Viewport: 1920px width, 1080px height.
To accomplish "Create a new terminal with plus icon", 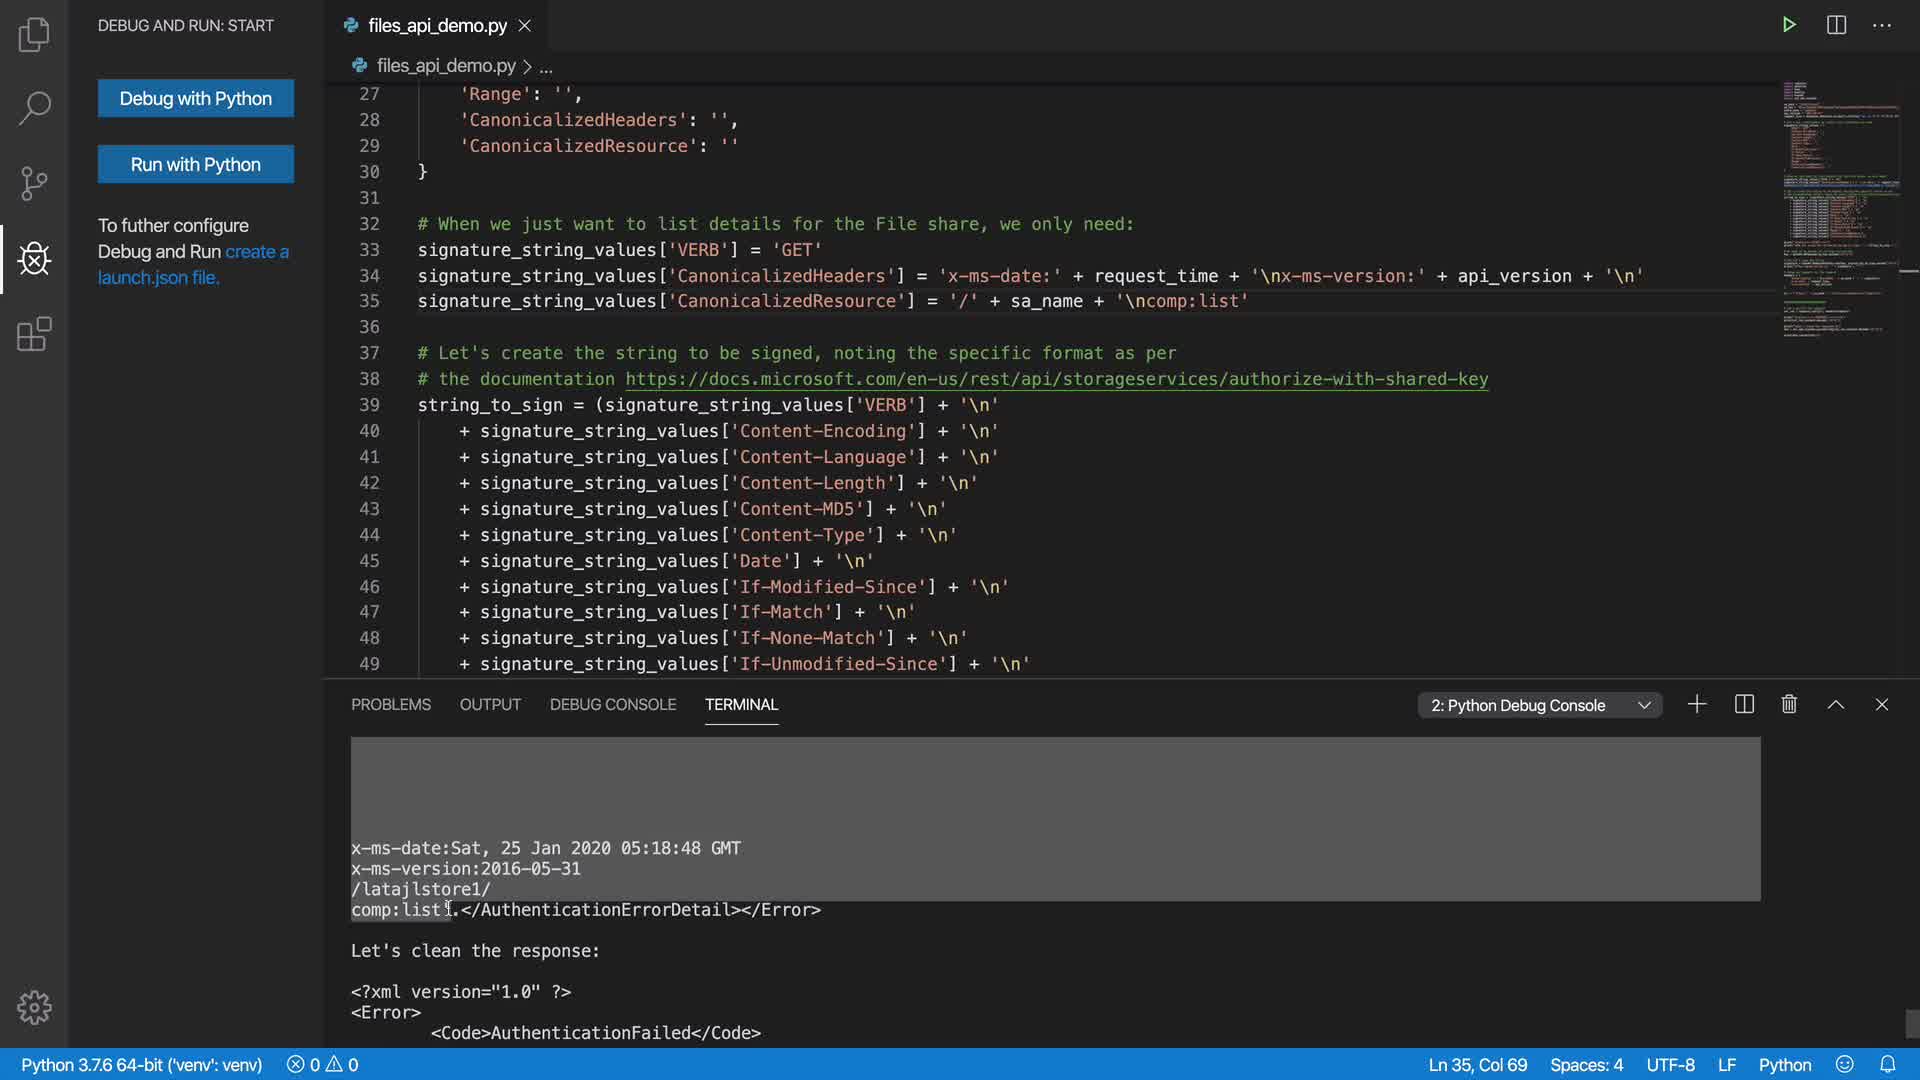I will tap(1697, 704).
